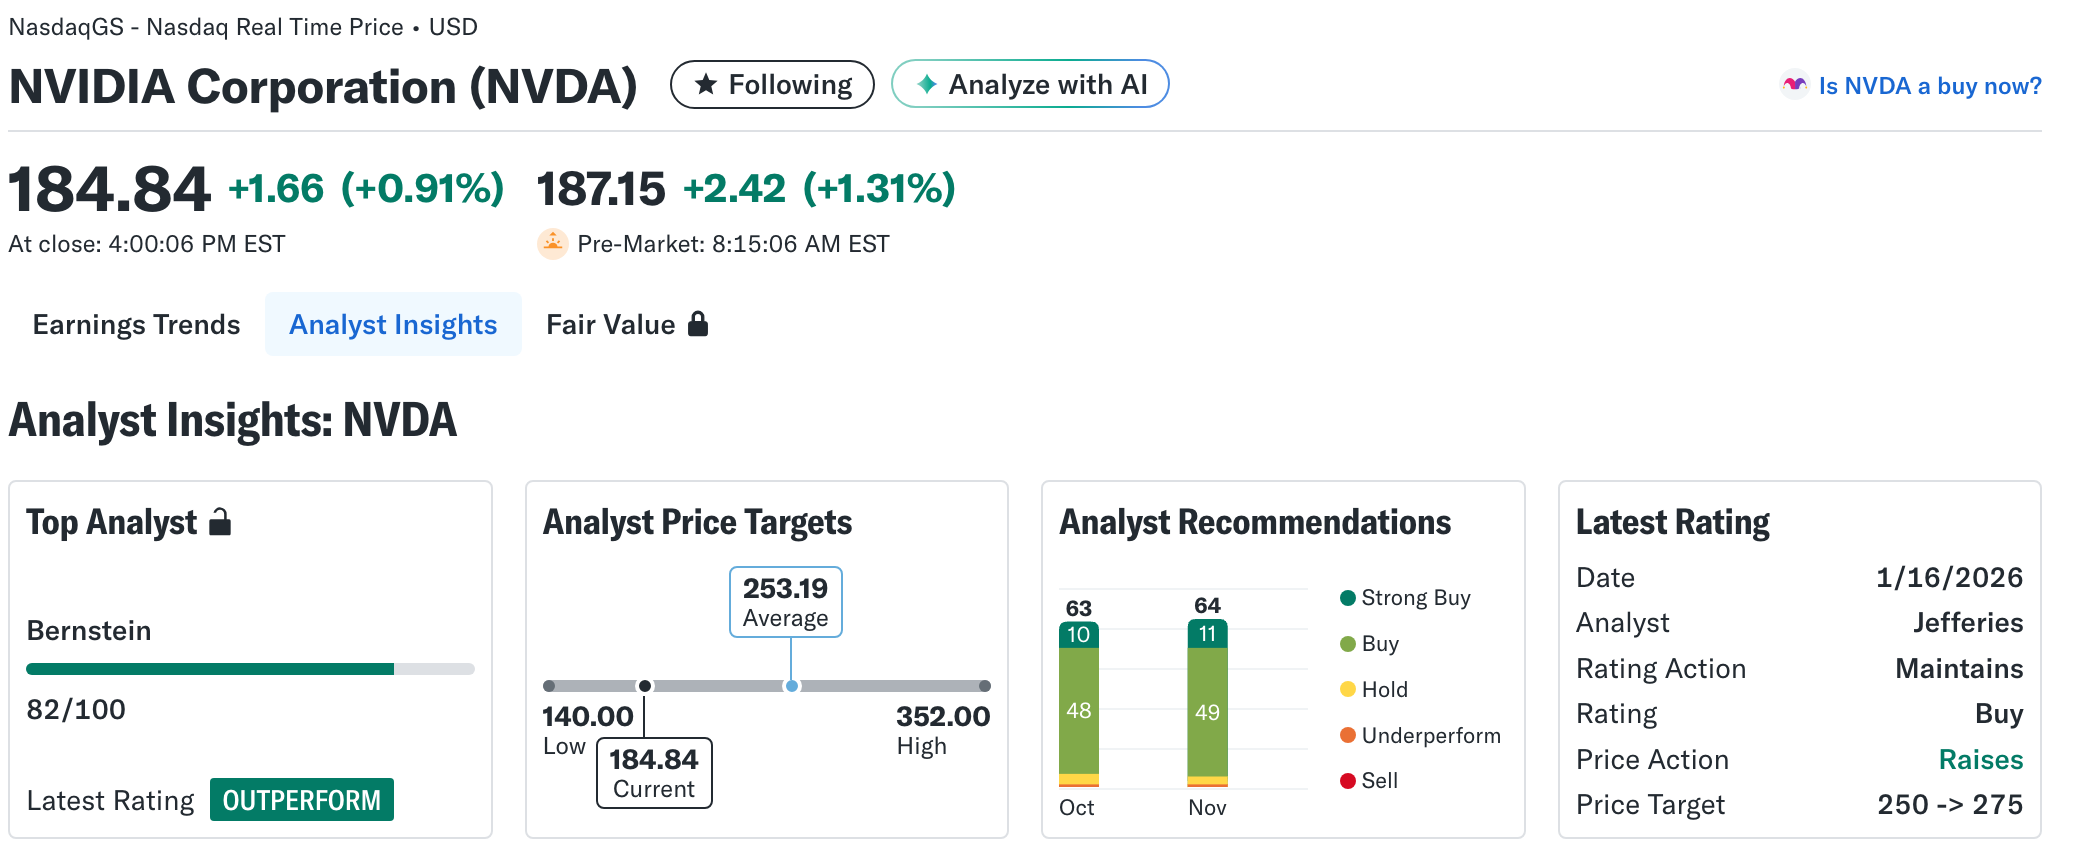
Task: Click the Analyze with AI button
Action: tap(1030, 84)
